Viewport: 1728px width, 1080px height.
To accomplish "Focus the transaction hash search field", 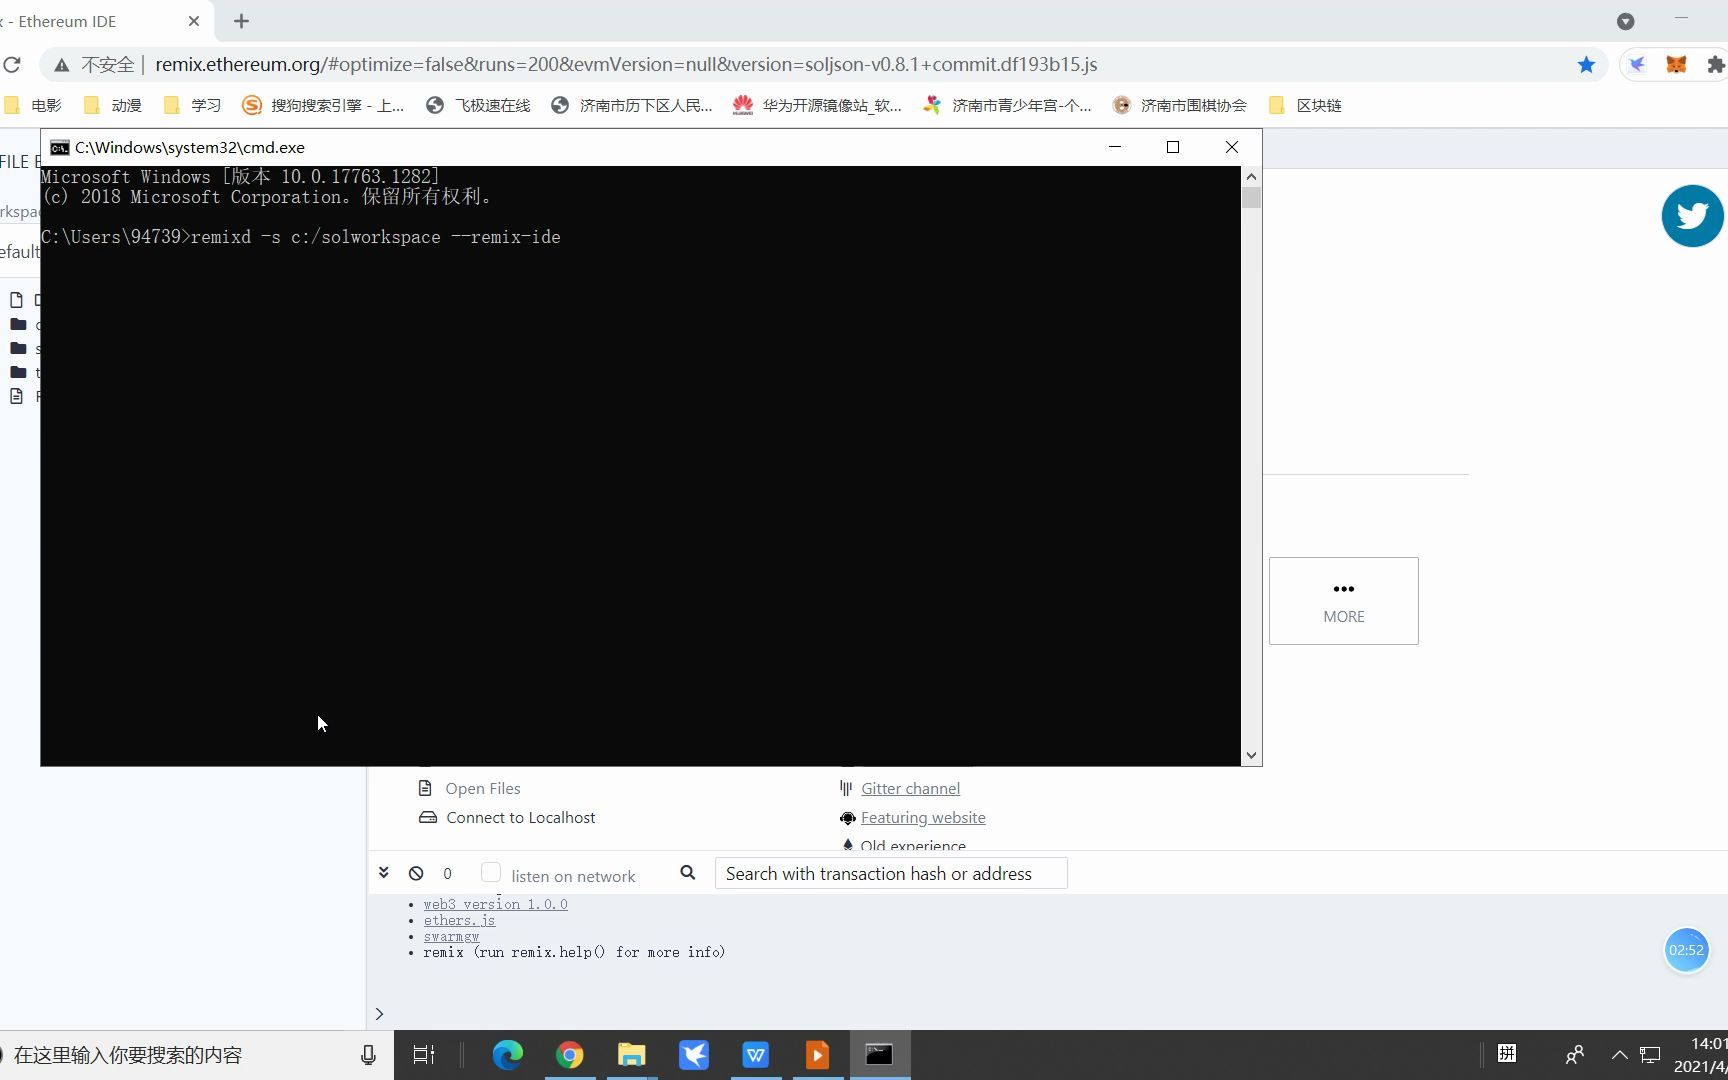I will pyautogui.click(x=891, y=873).
